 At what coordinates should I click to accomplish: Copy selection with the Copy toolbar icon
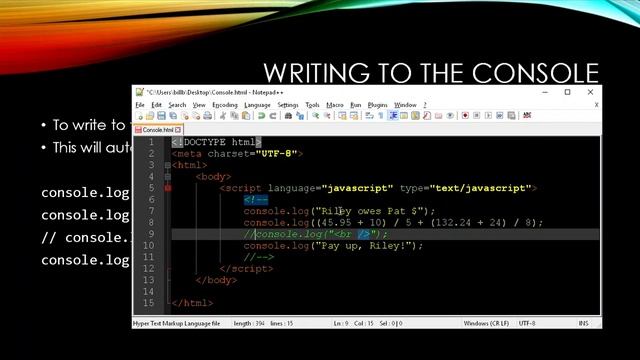[x=235, y=116]
